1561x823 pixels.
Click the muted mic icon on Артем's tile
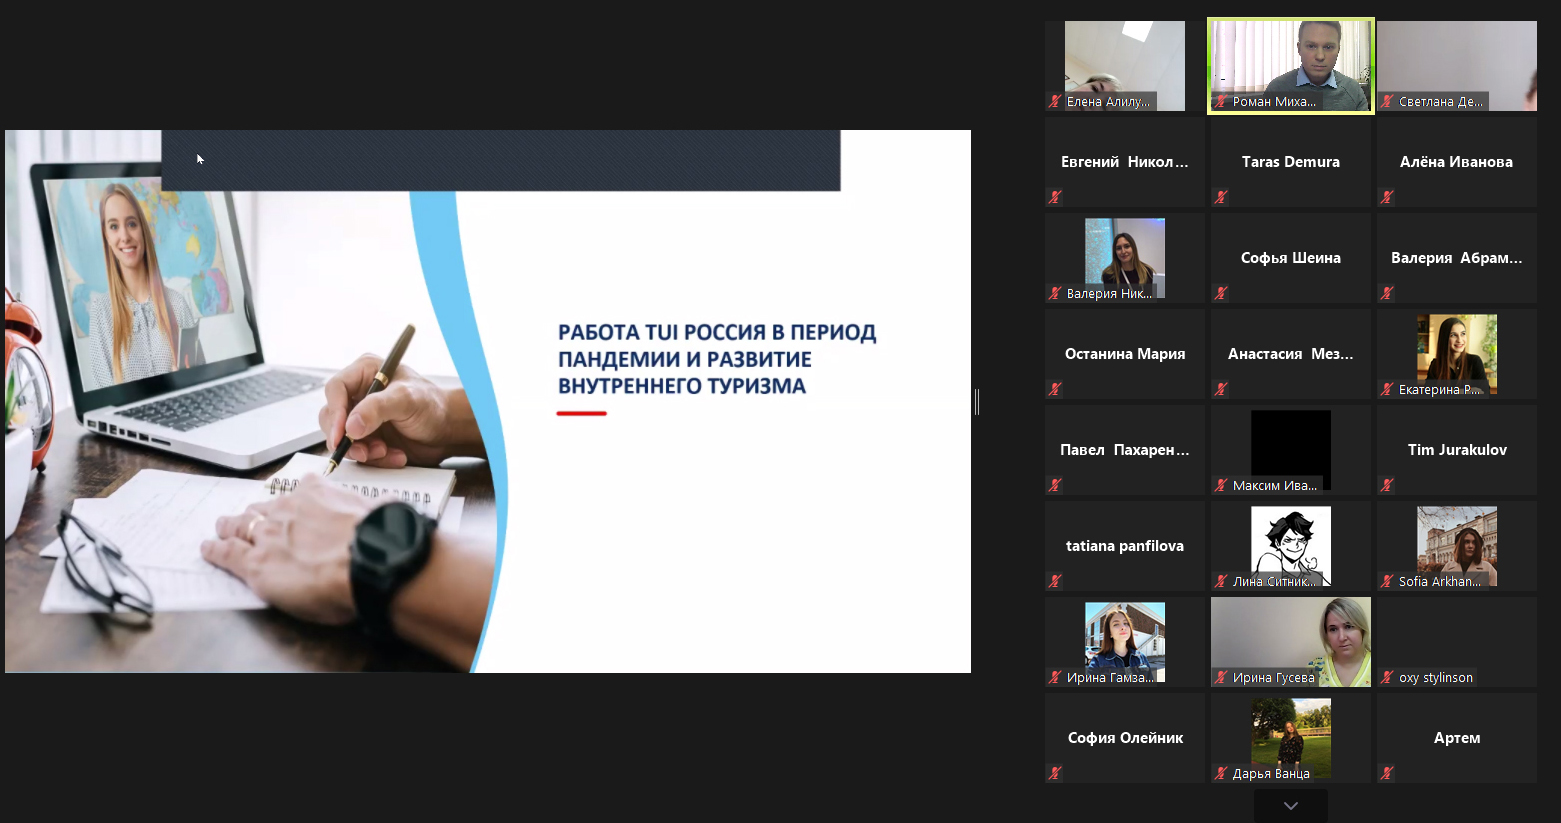[1387, 773]
